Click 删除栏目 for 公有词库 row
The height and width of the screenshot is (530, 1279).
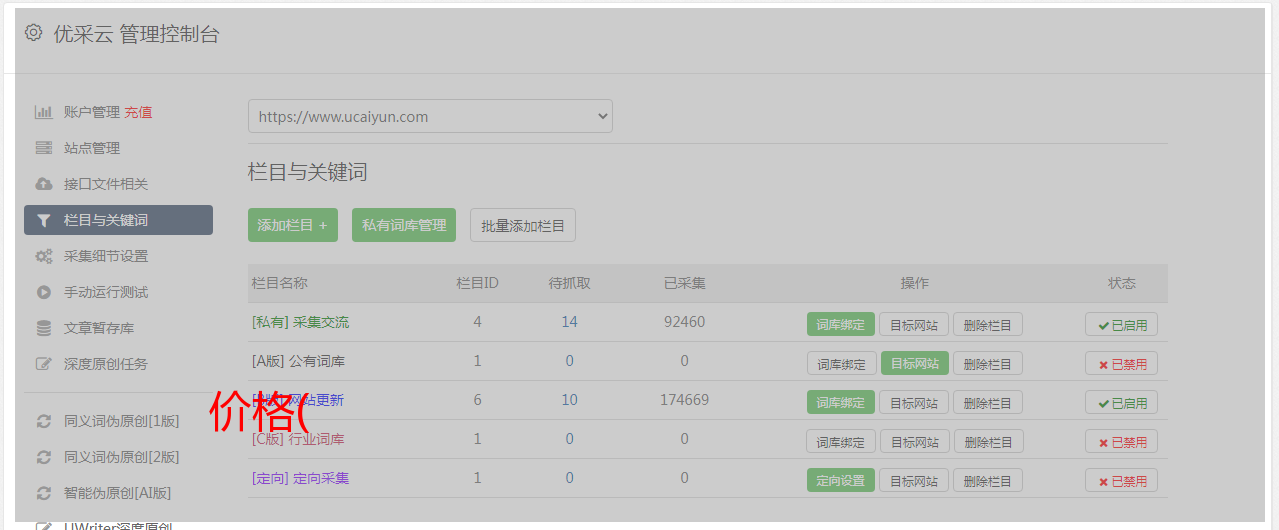tap(988, 363)
